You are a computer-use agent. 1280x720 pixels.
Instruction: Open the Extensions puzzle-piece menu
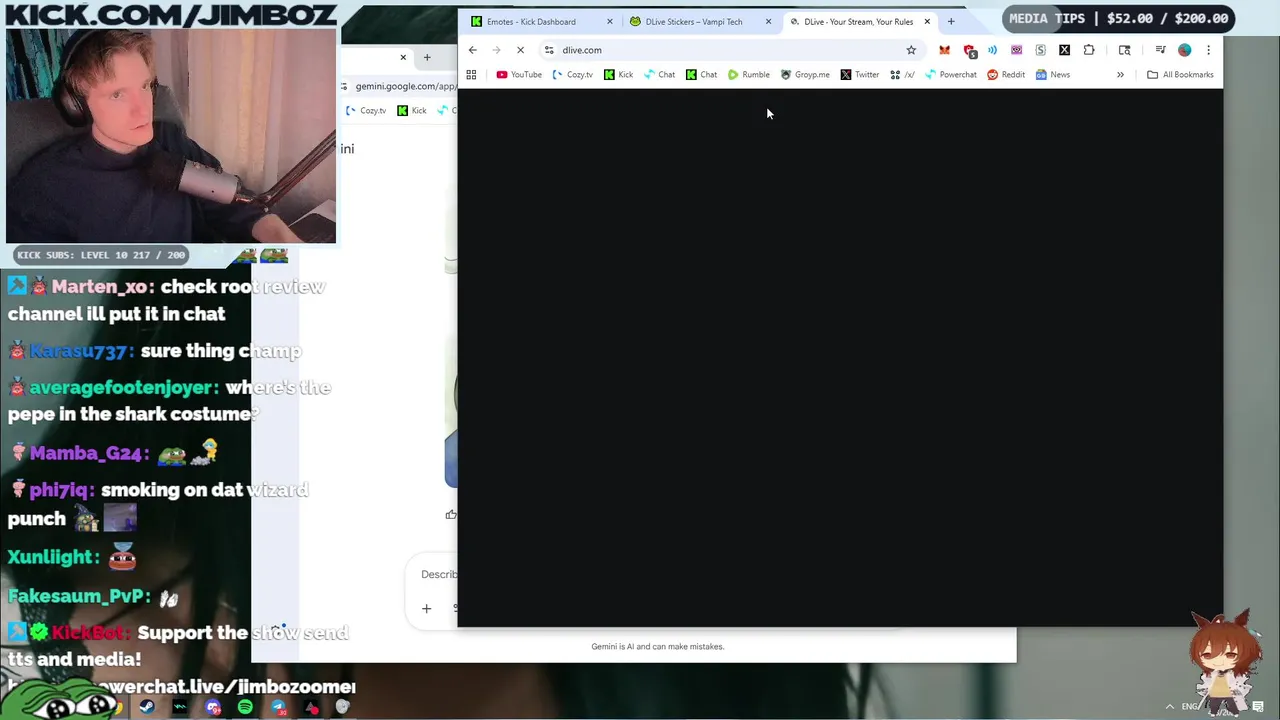[1089, 50]
